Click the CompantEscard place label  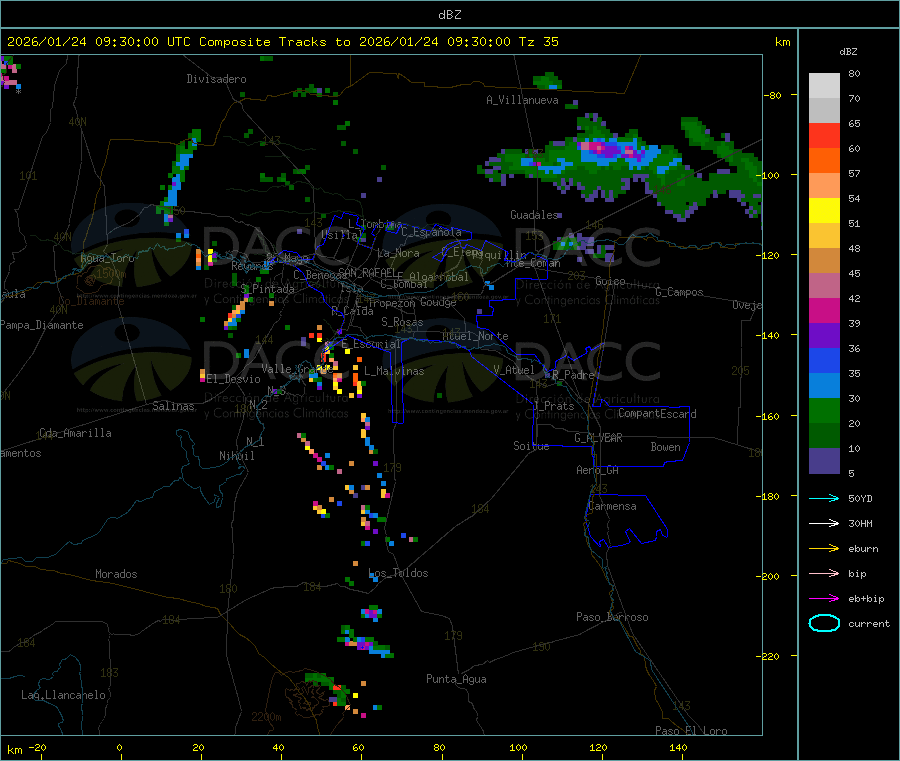click(x=657, y=413)
